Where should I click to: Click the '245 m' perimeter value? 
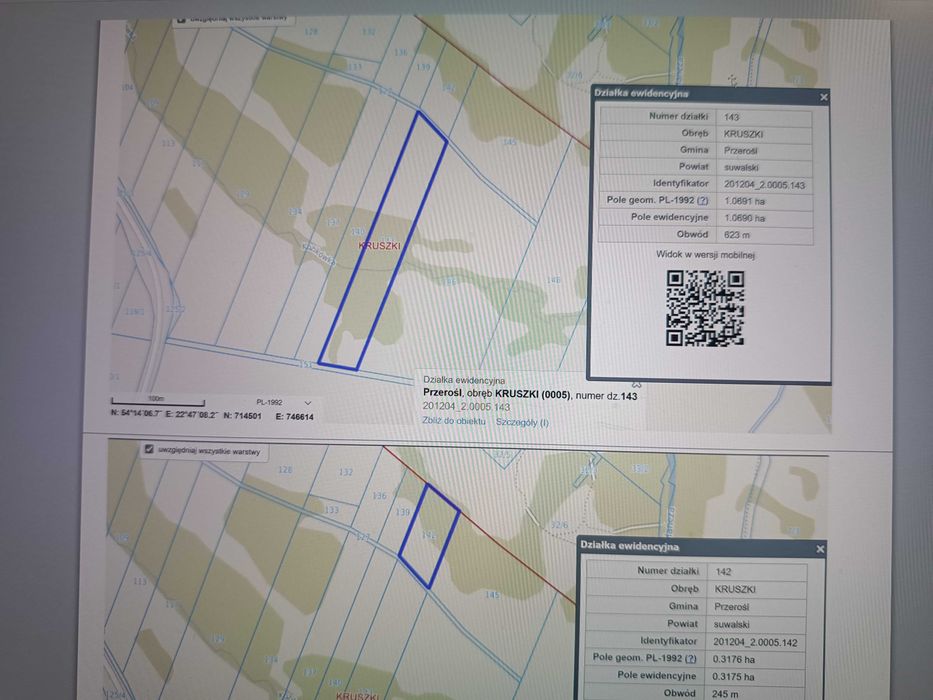[725, 694]
